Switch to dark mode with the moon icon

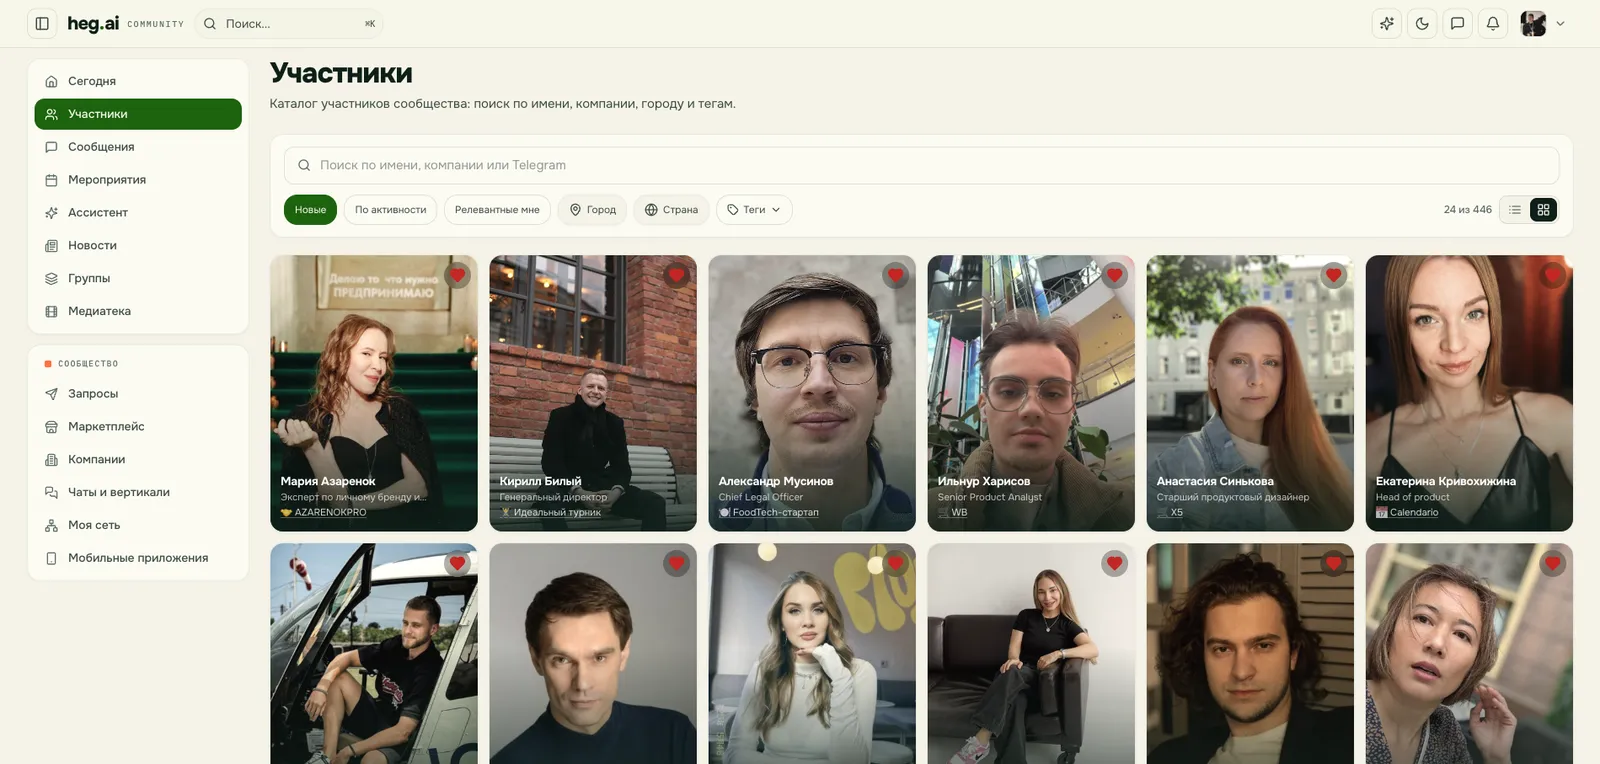(1422, 23)
